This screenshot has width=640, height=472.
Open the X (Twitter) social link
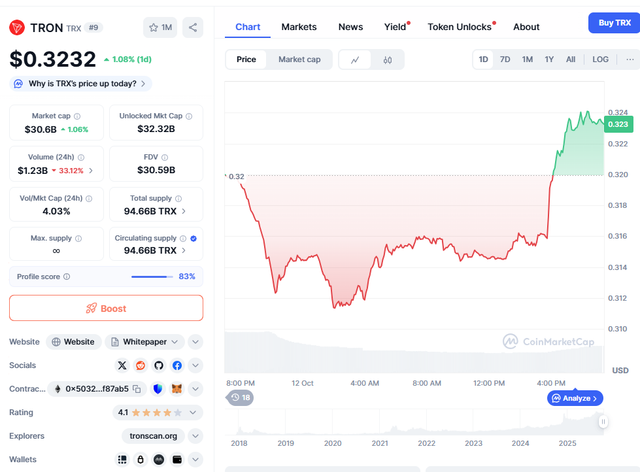point(122,366)
